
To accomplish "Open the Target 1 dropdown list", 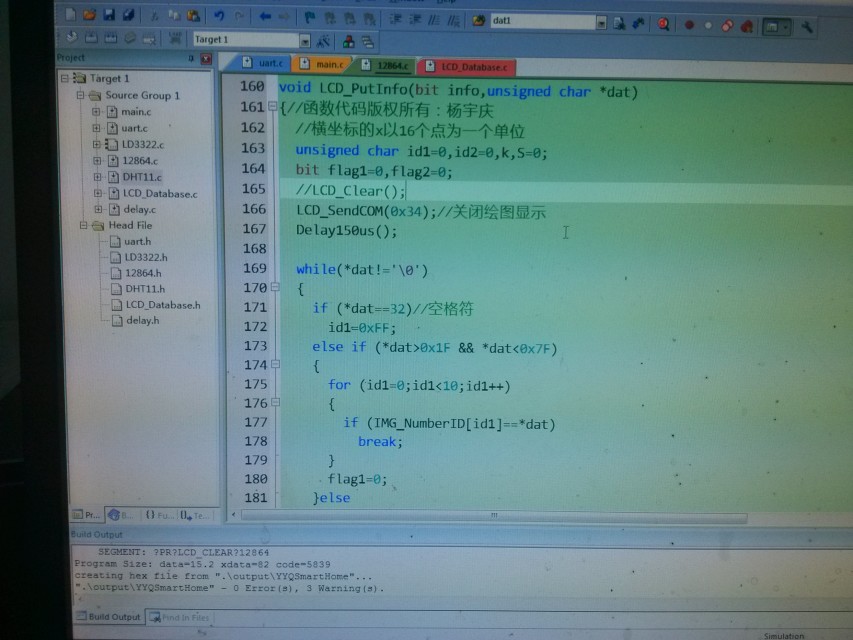I will tap(304, 40).
